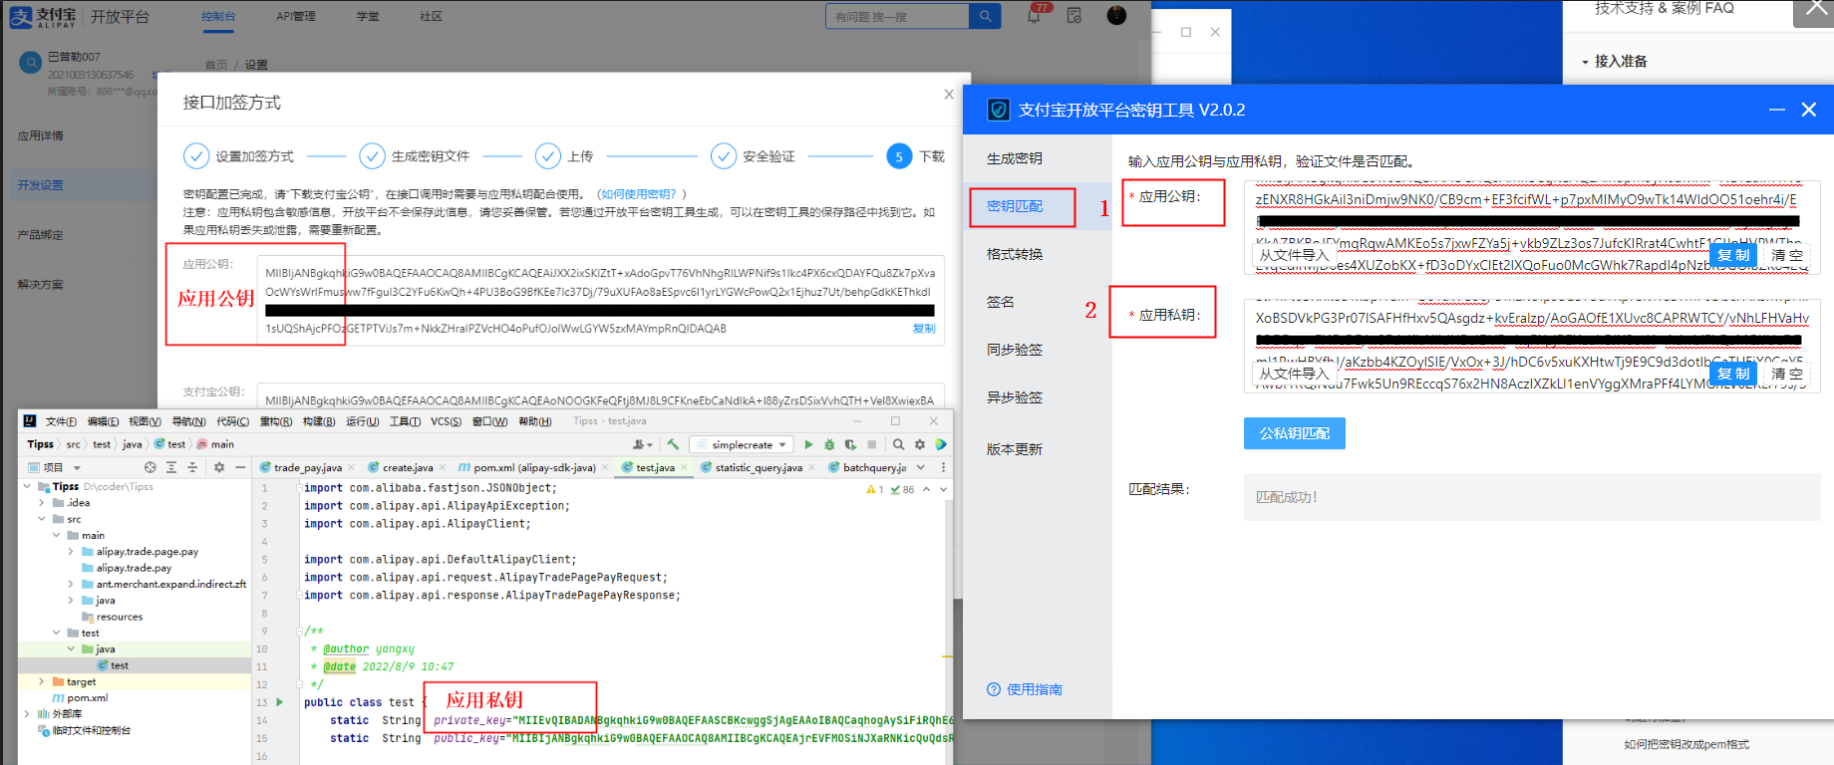Select 版本更新 in key tool sidebar
Screen dimensions: 1834x765
click(1015, 450)
